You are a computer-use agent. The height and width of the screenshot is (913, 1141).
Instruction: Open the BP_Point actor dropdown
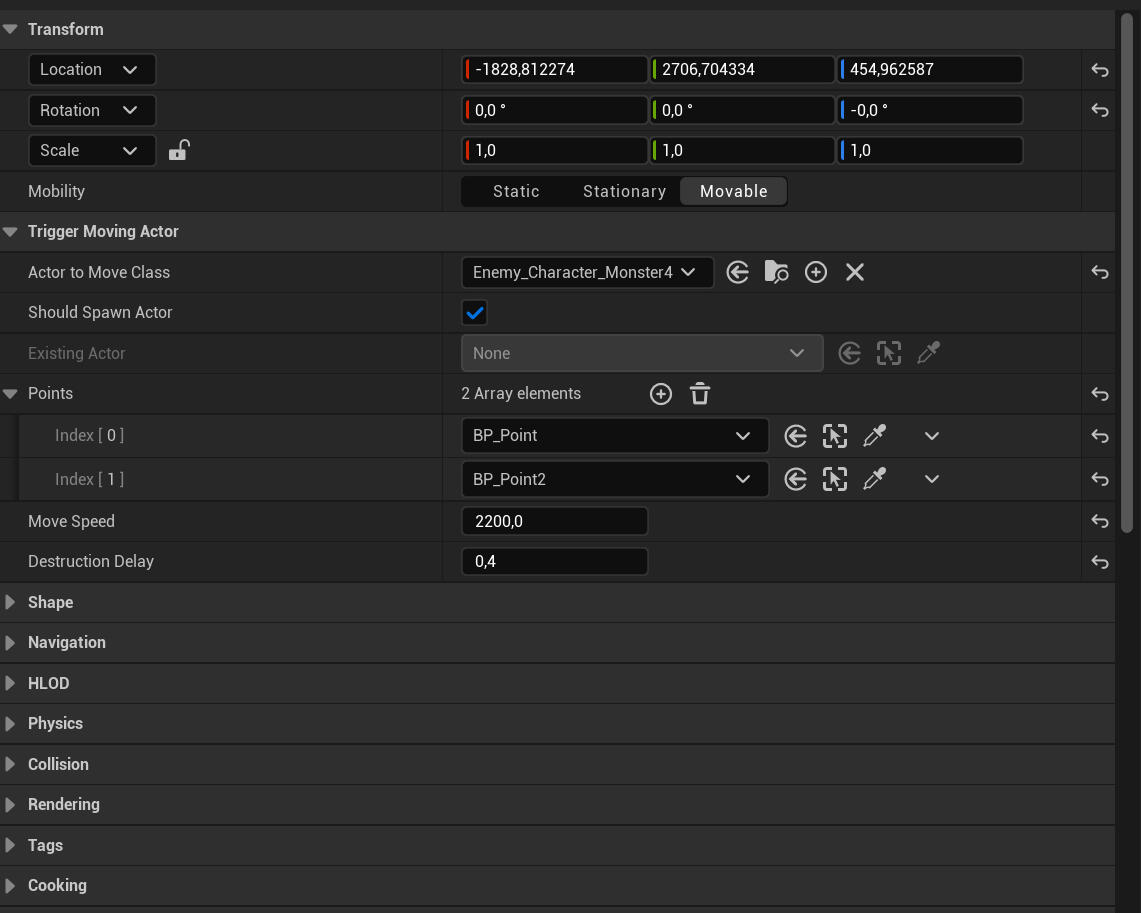coord(614,436)
